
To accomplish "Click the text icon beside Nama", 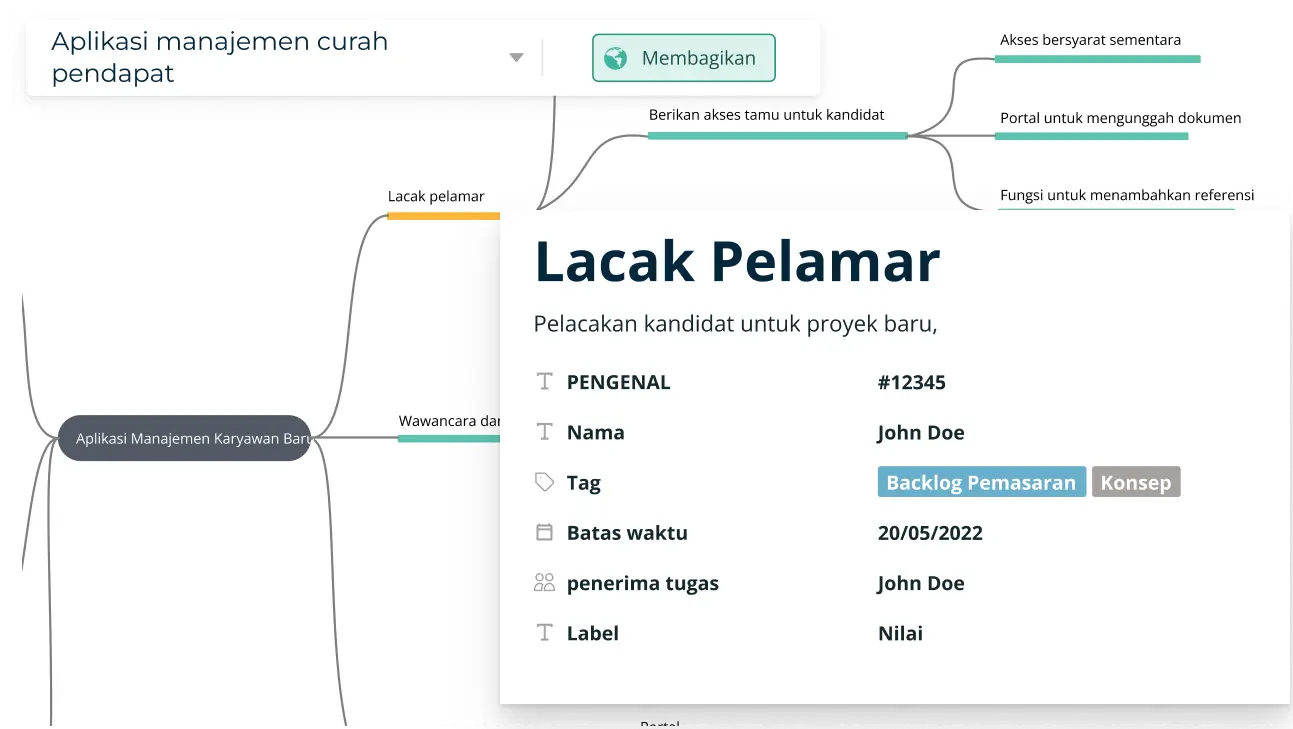I will coord(544,432).
